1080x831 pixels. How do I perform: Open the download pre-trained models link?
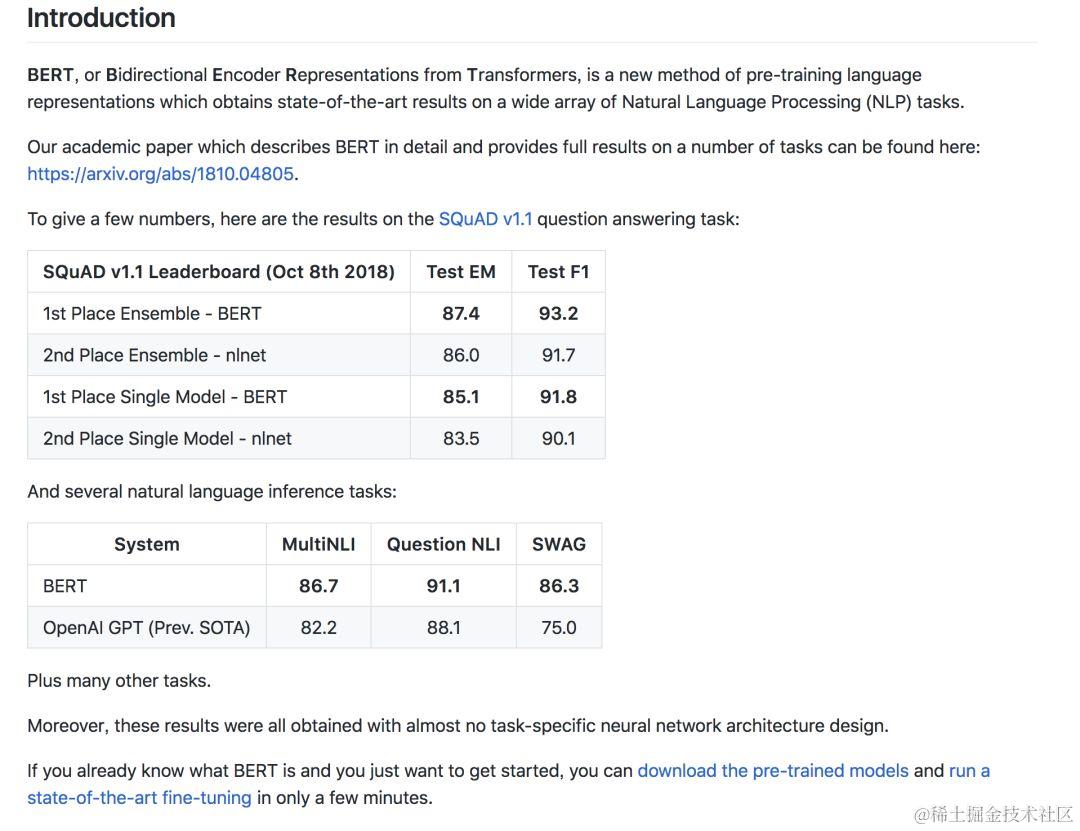pyautogui.click(x=773, y=770)
